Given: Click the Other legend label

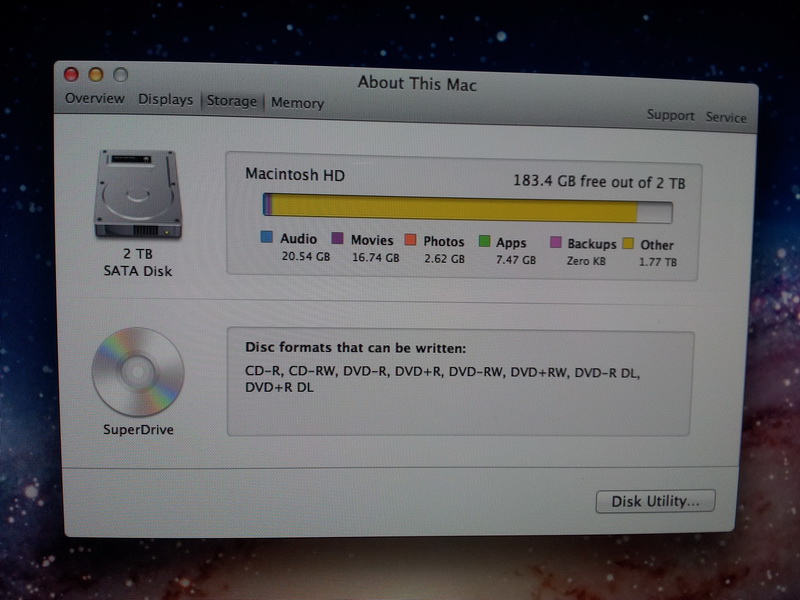Looking at the screenshot, I should click(657, 245).
